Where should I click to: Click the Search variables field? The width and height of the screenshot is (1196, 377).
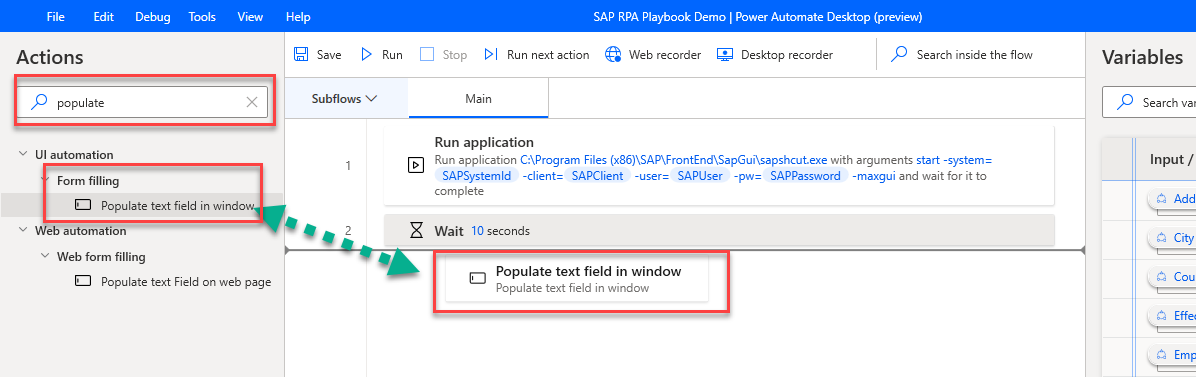click(x=1149, y=102)
